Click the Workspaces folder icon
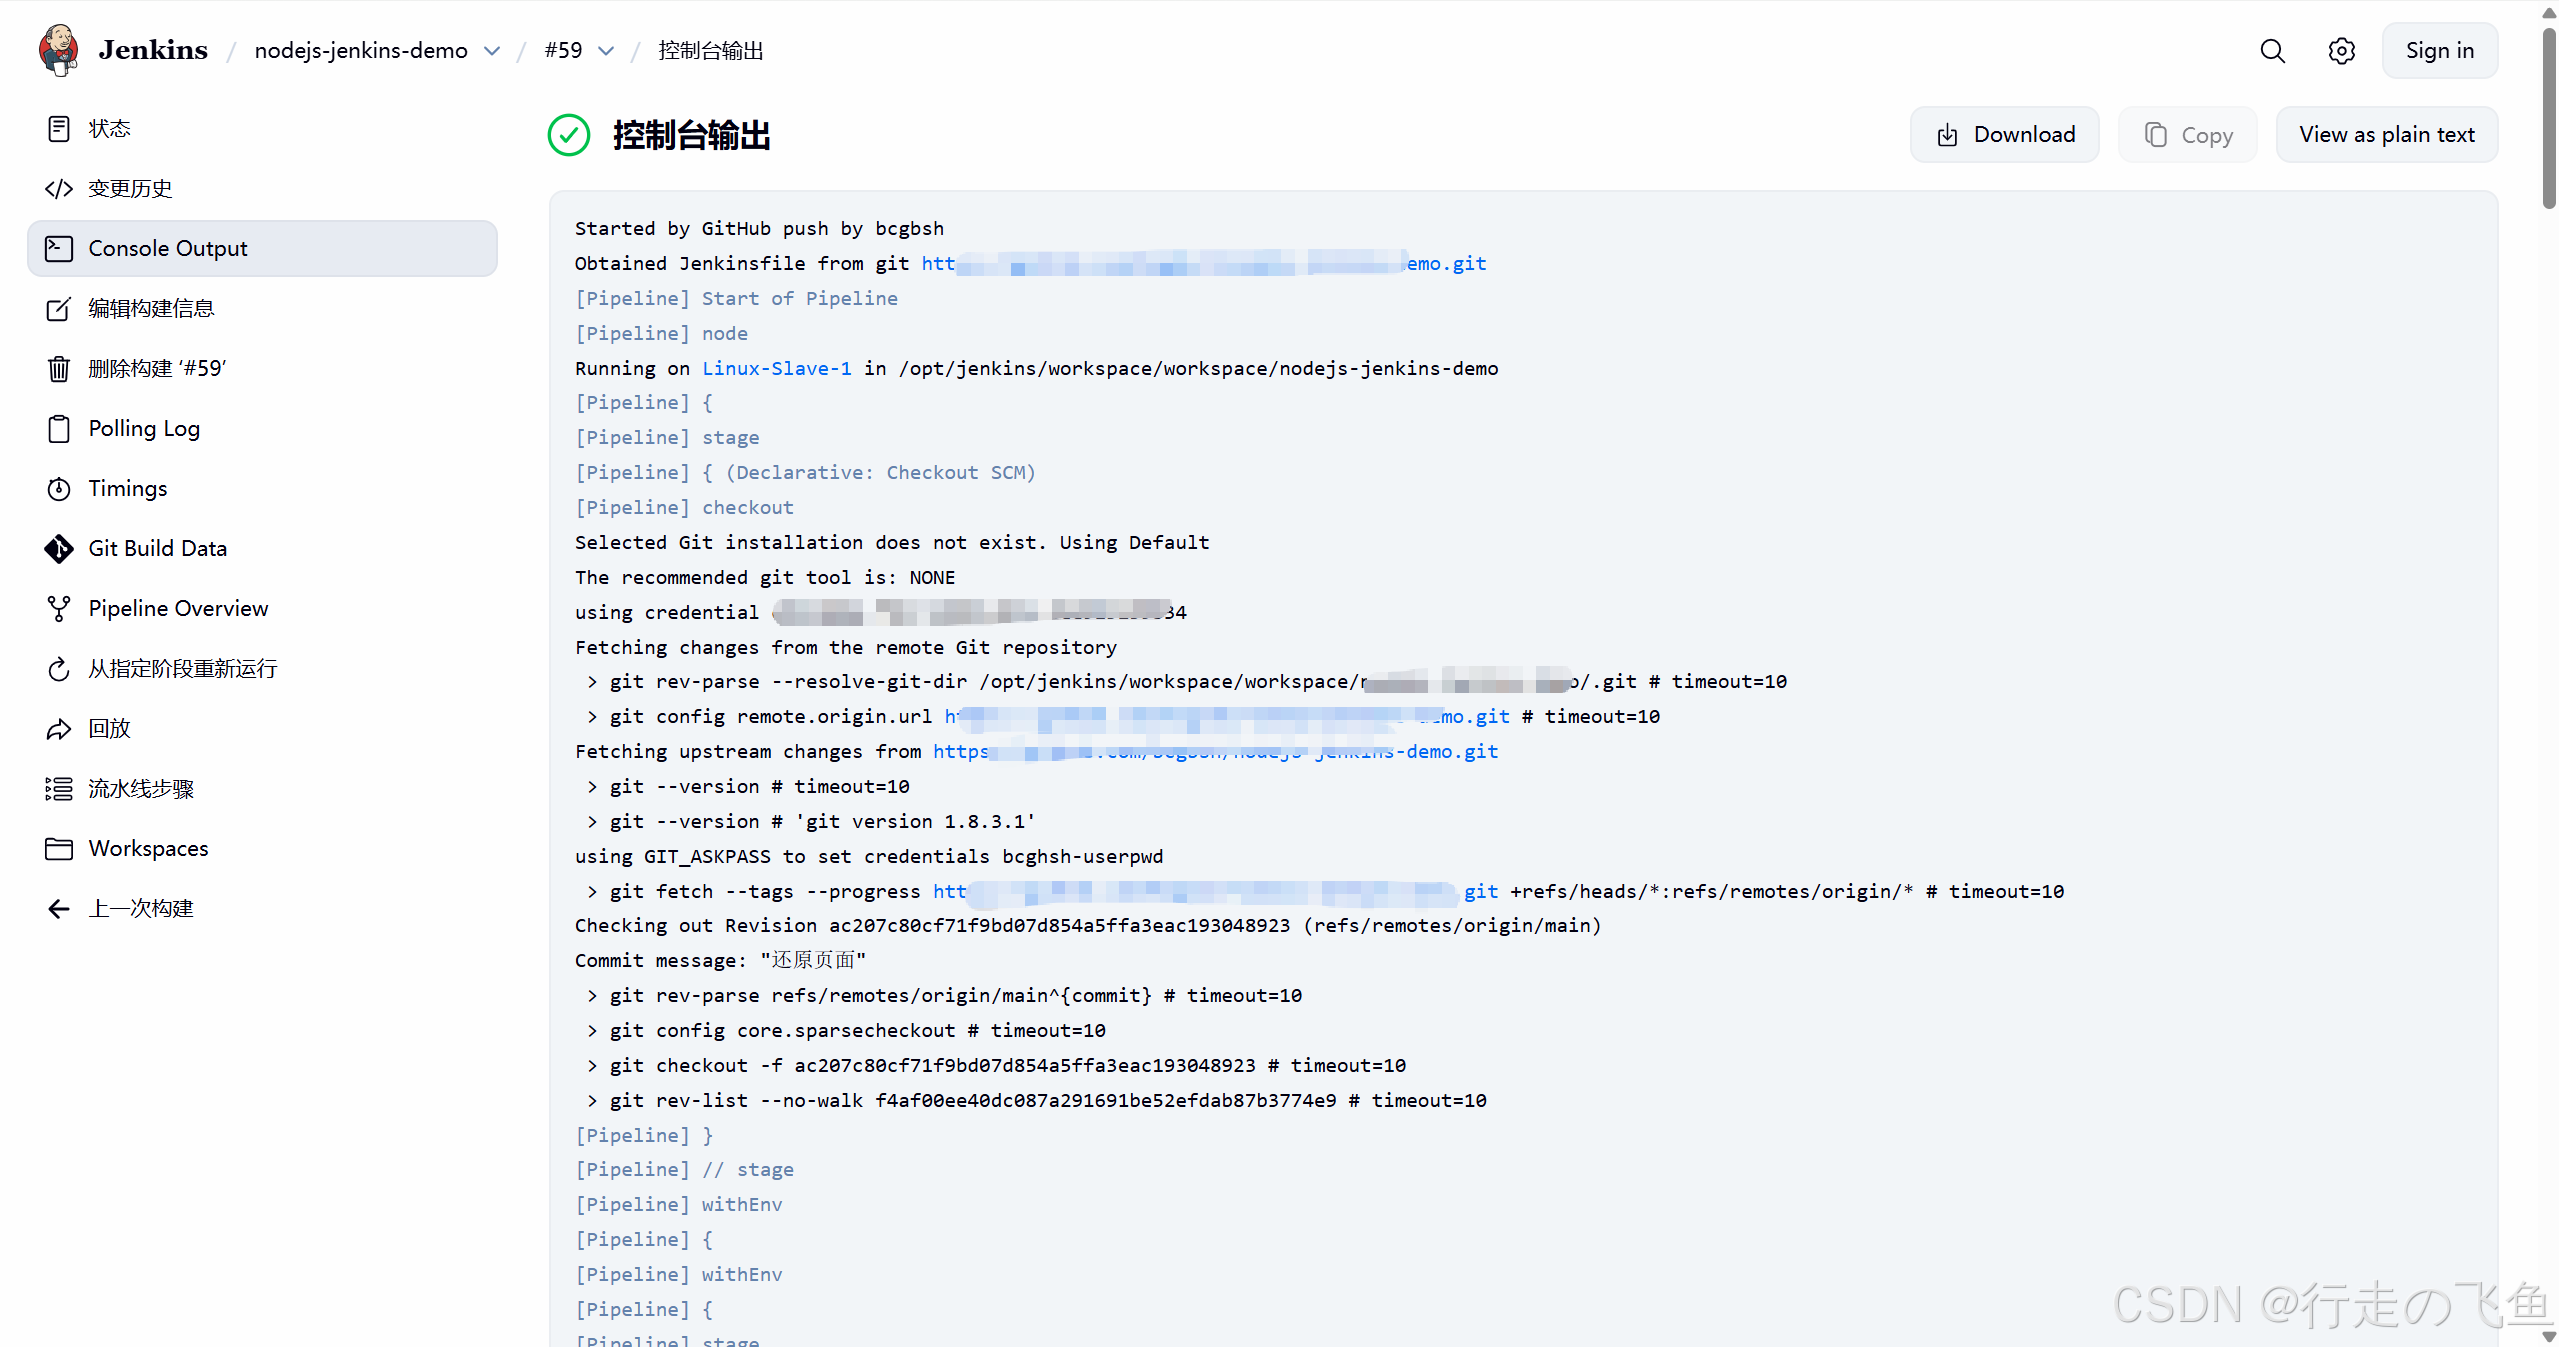2559x1347 pixels. [x=59, y=849]
